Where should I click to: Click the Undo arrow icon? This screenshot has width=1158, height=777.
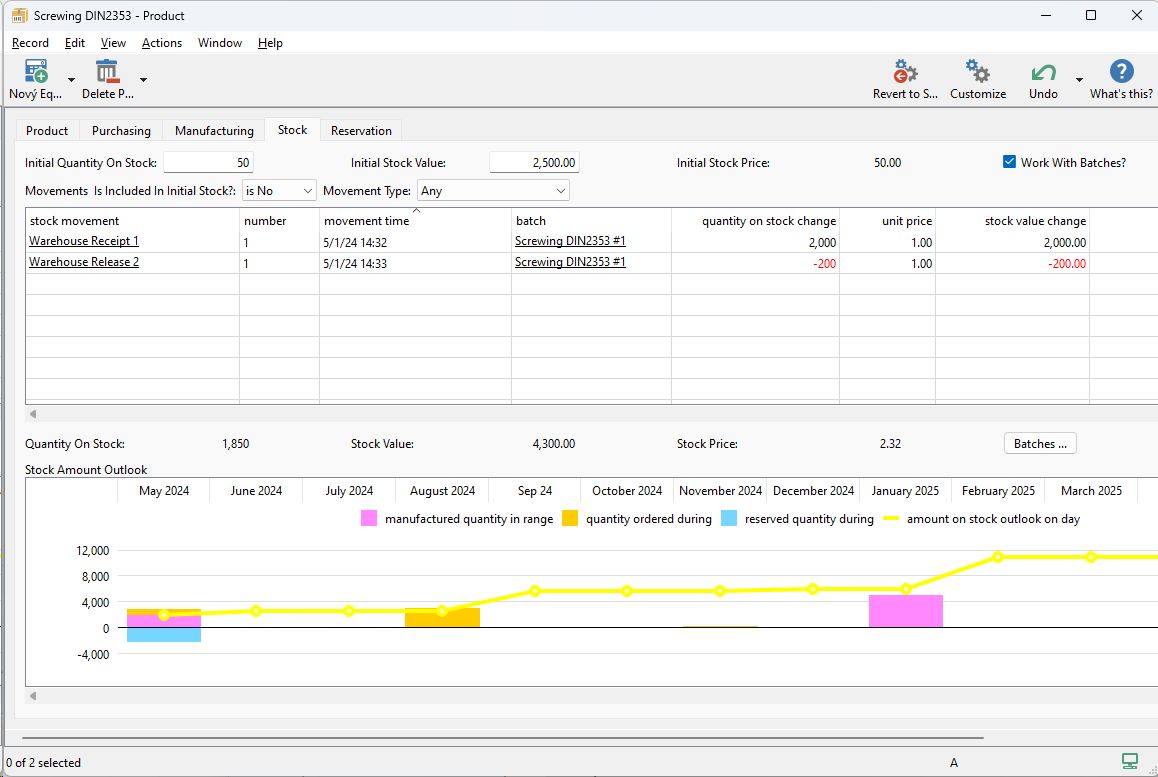tap(1043, 73)
